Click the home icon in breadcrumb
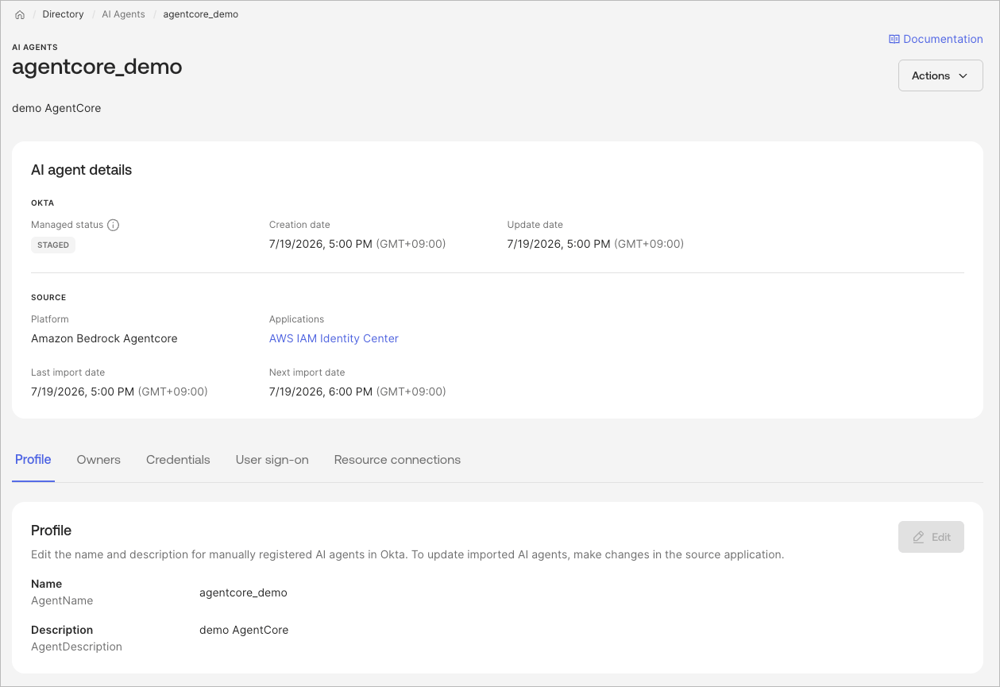The image size is (1000, 687). point(20,15)
